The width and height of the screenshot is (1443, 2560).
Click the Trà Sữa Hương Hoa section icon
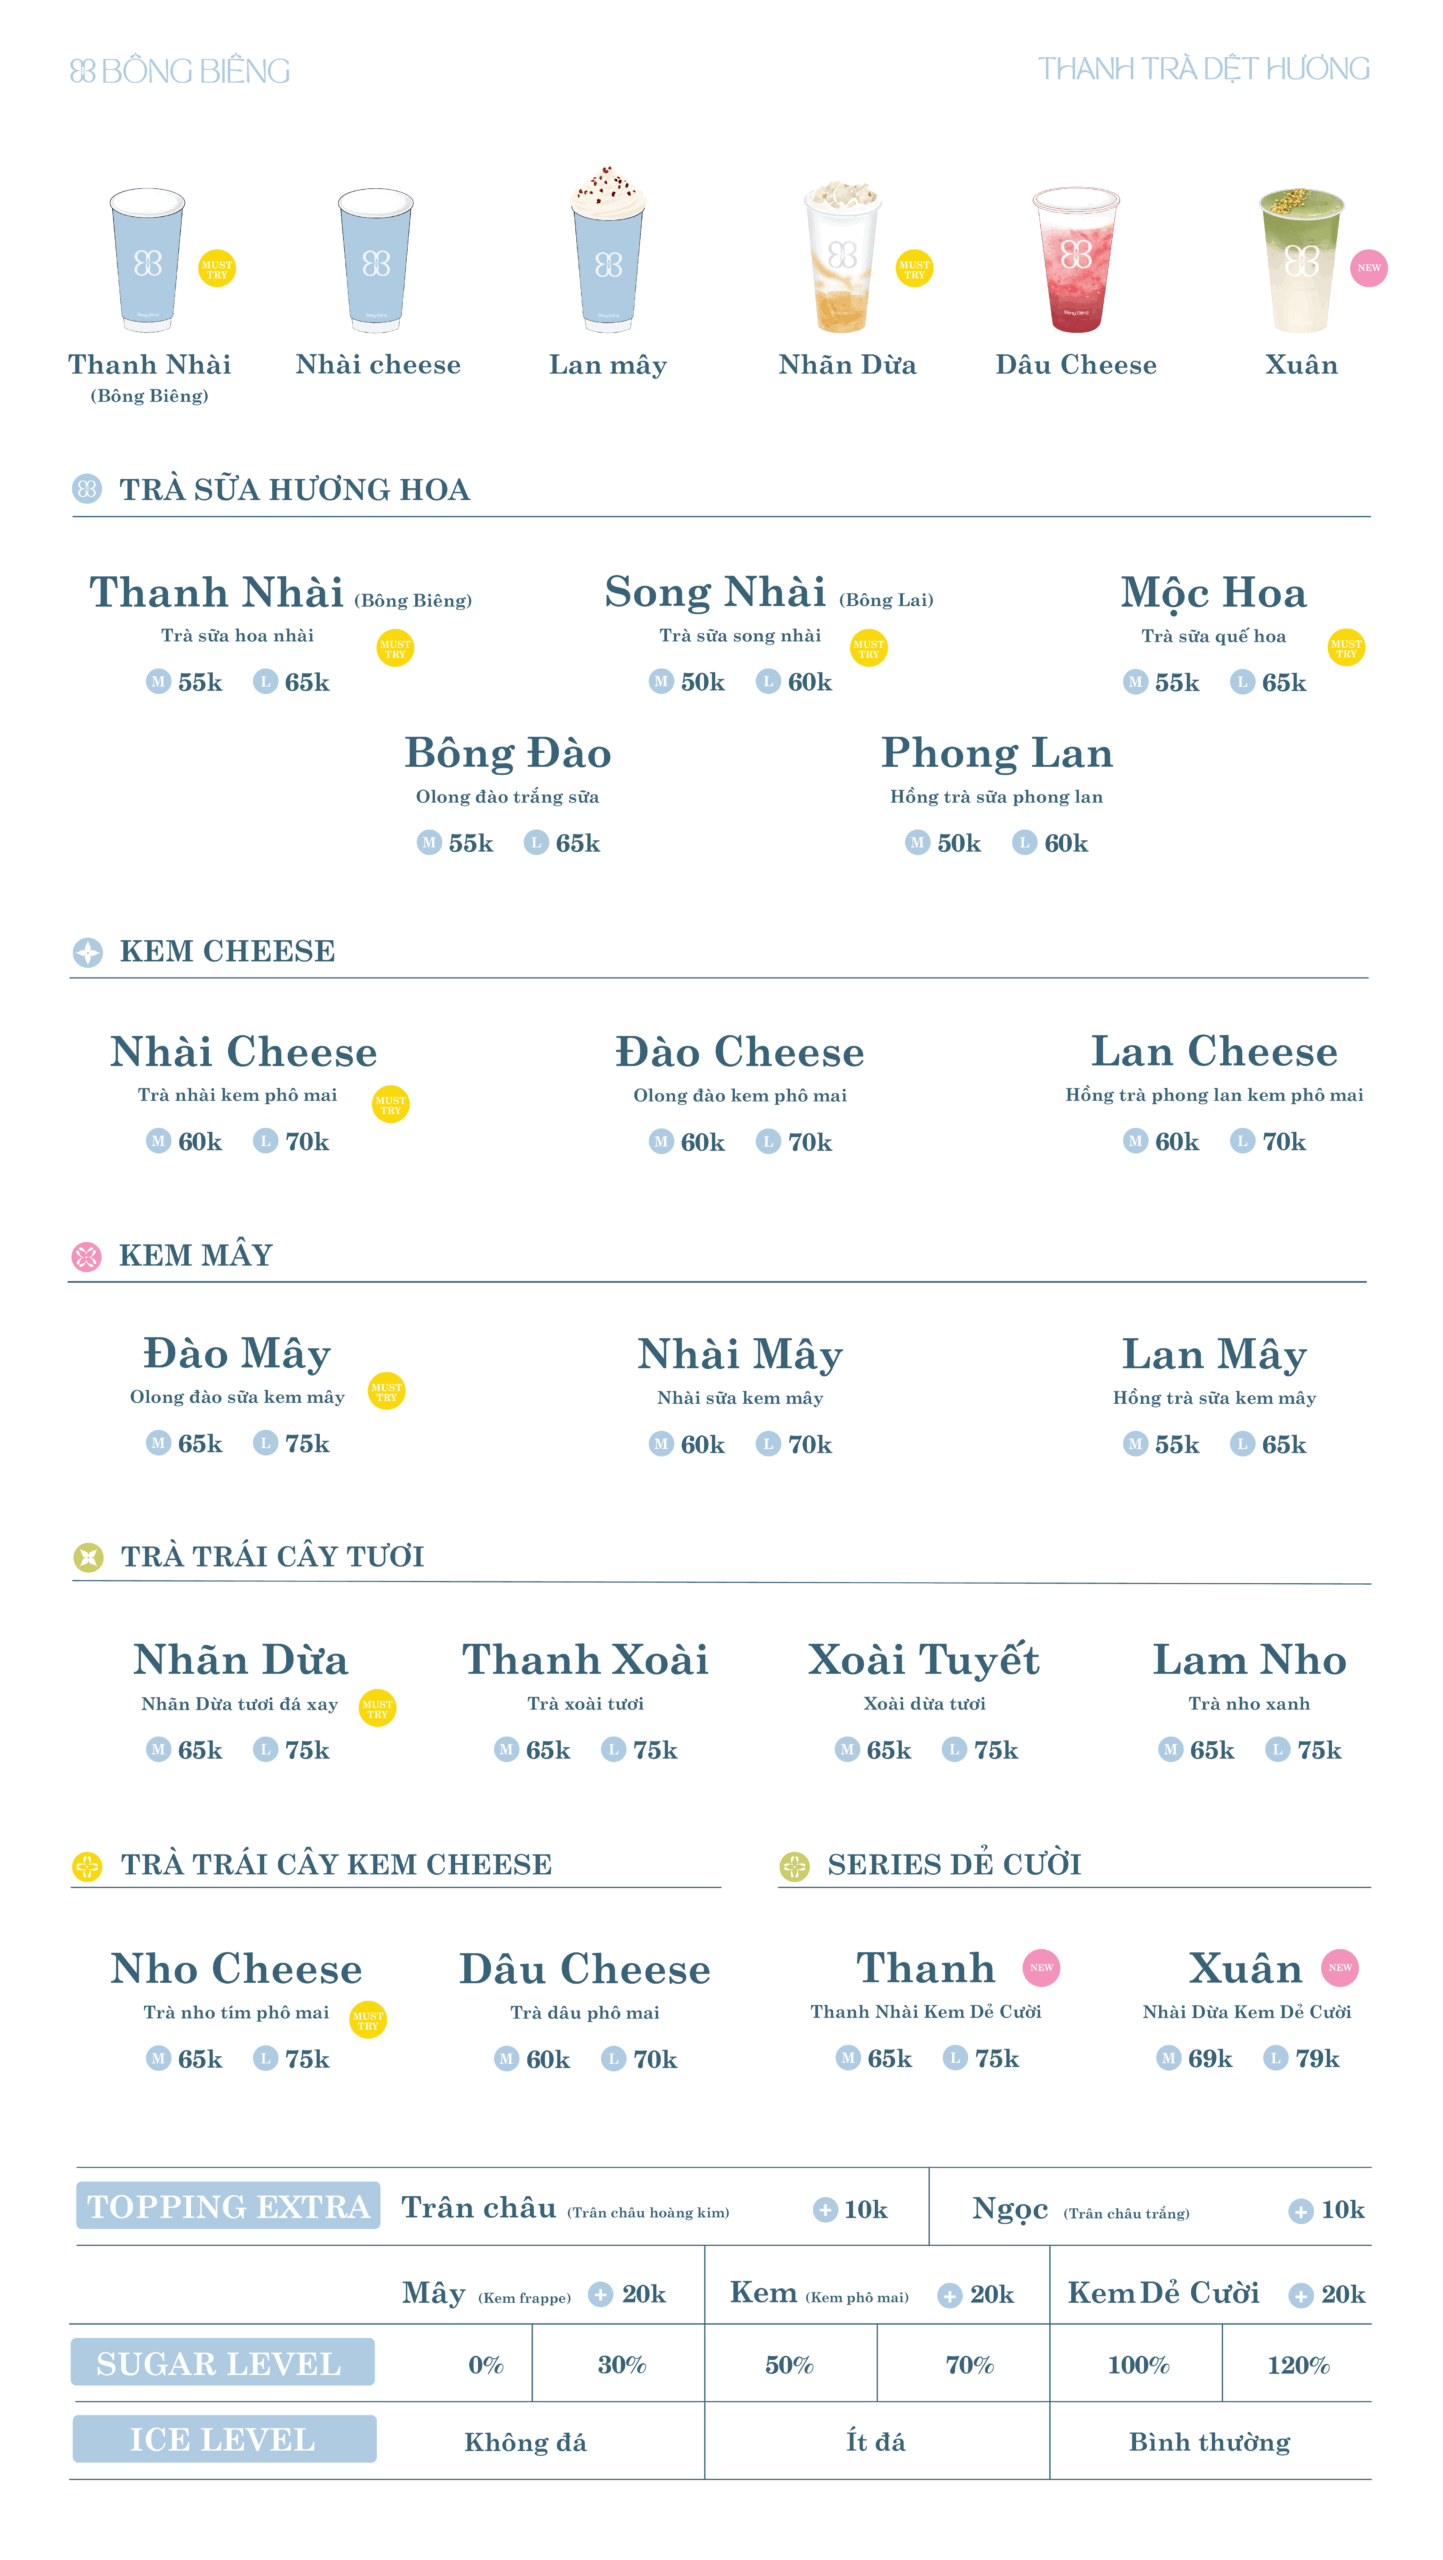87,489
